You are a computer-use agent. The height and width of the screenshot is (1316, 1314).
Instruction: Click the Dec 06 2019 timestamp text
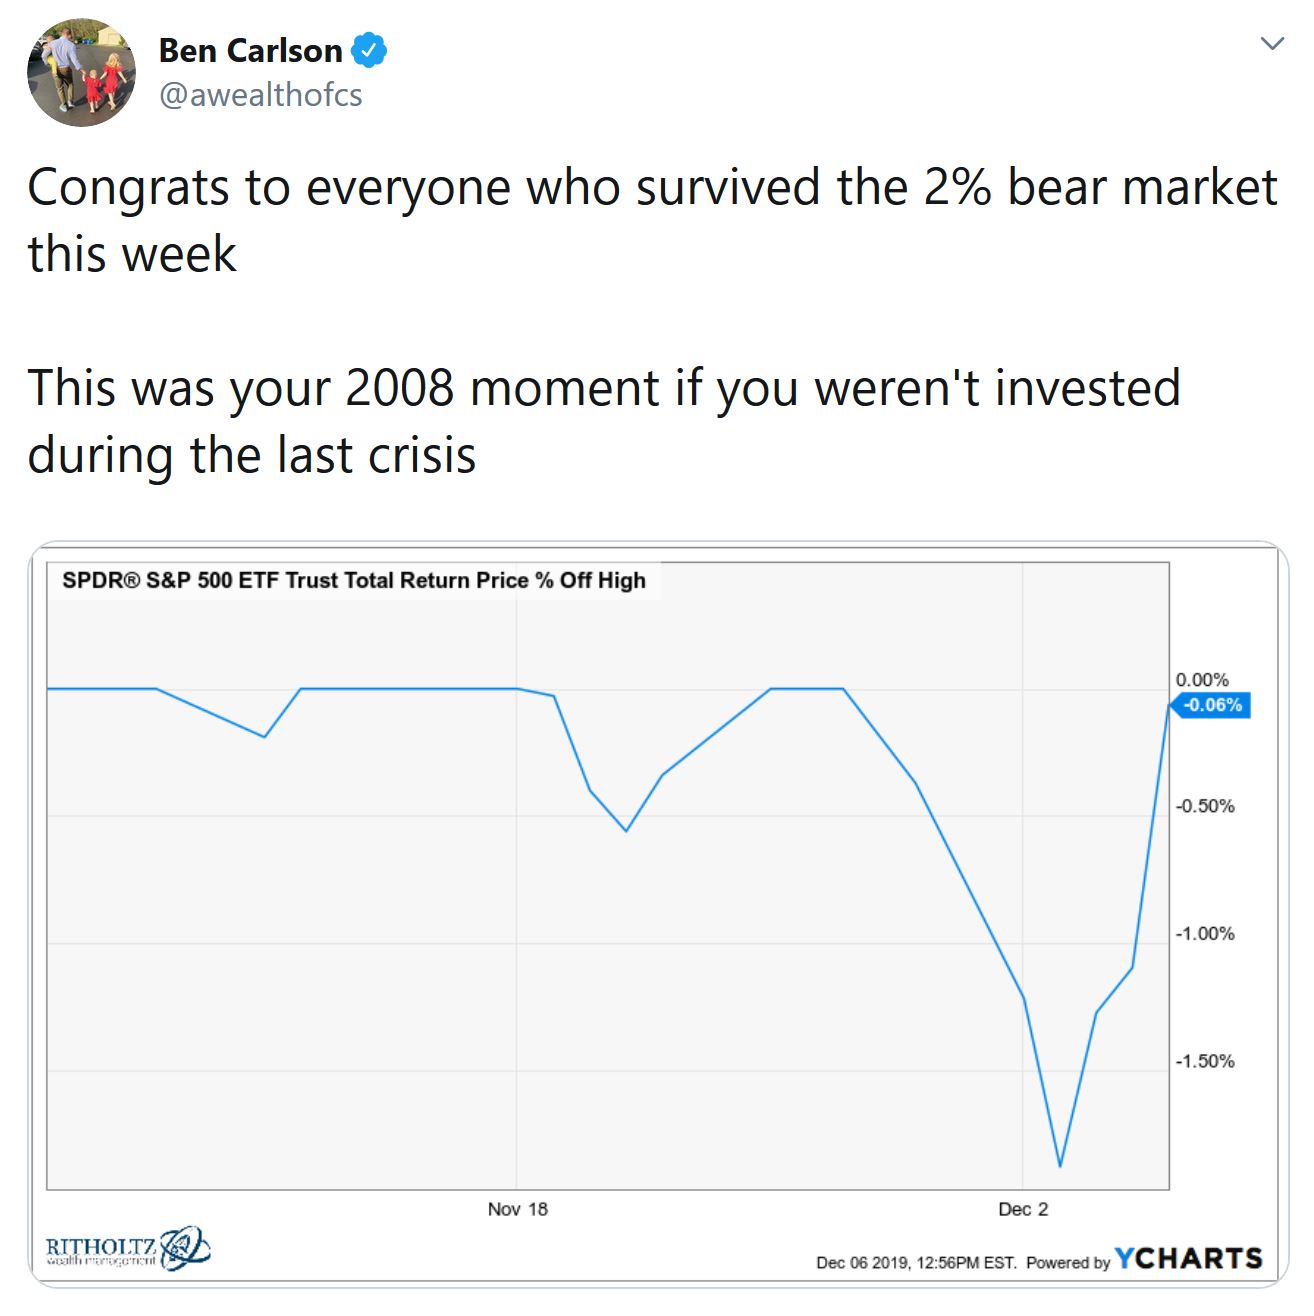[x=917, y=1262]
